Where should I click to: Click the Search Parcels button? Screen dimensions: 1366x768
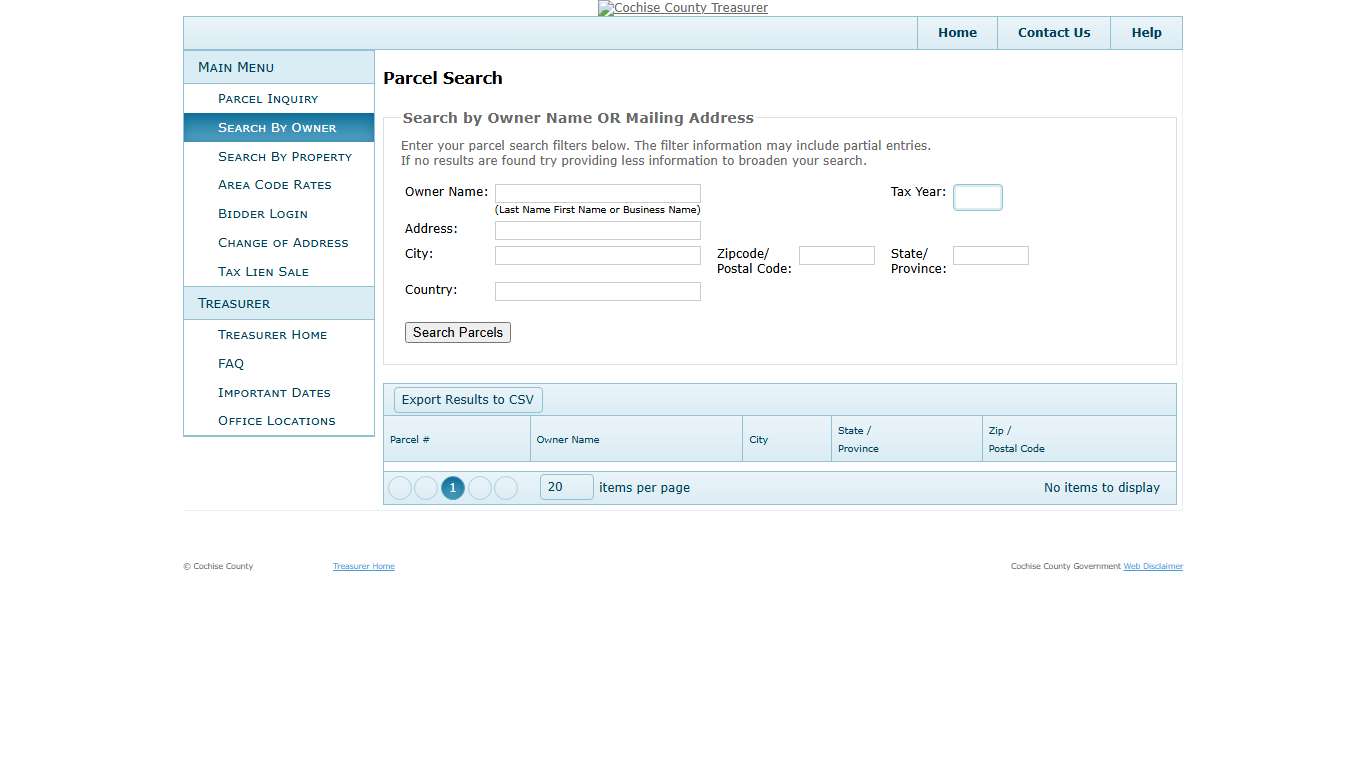click(x=457, y=332)
